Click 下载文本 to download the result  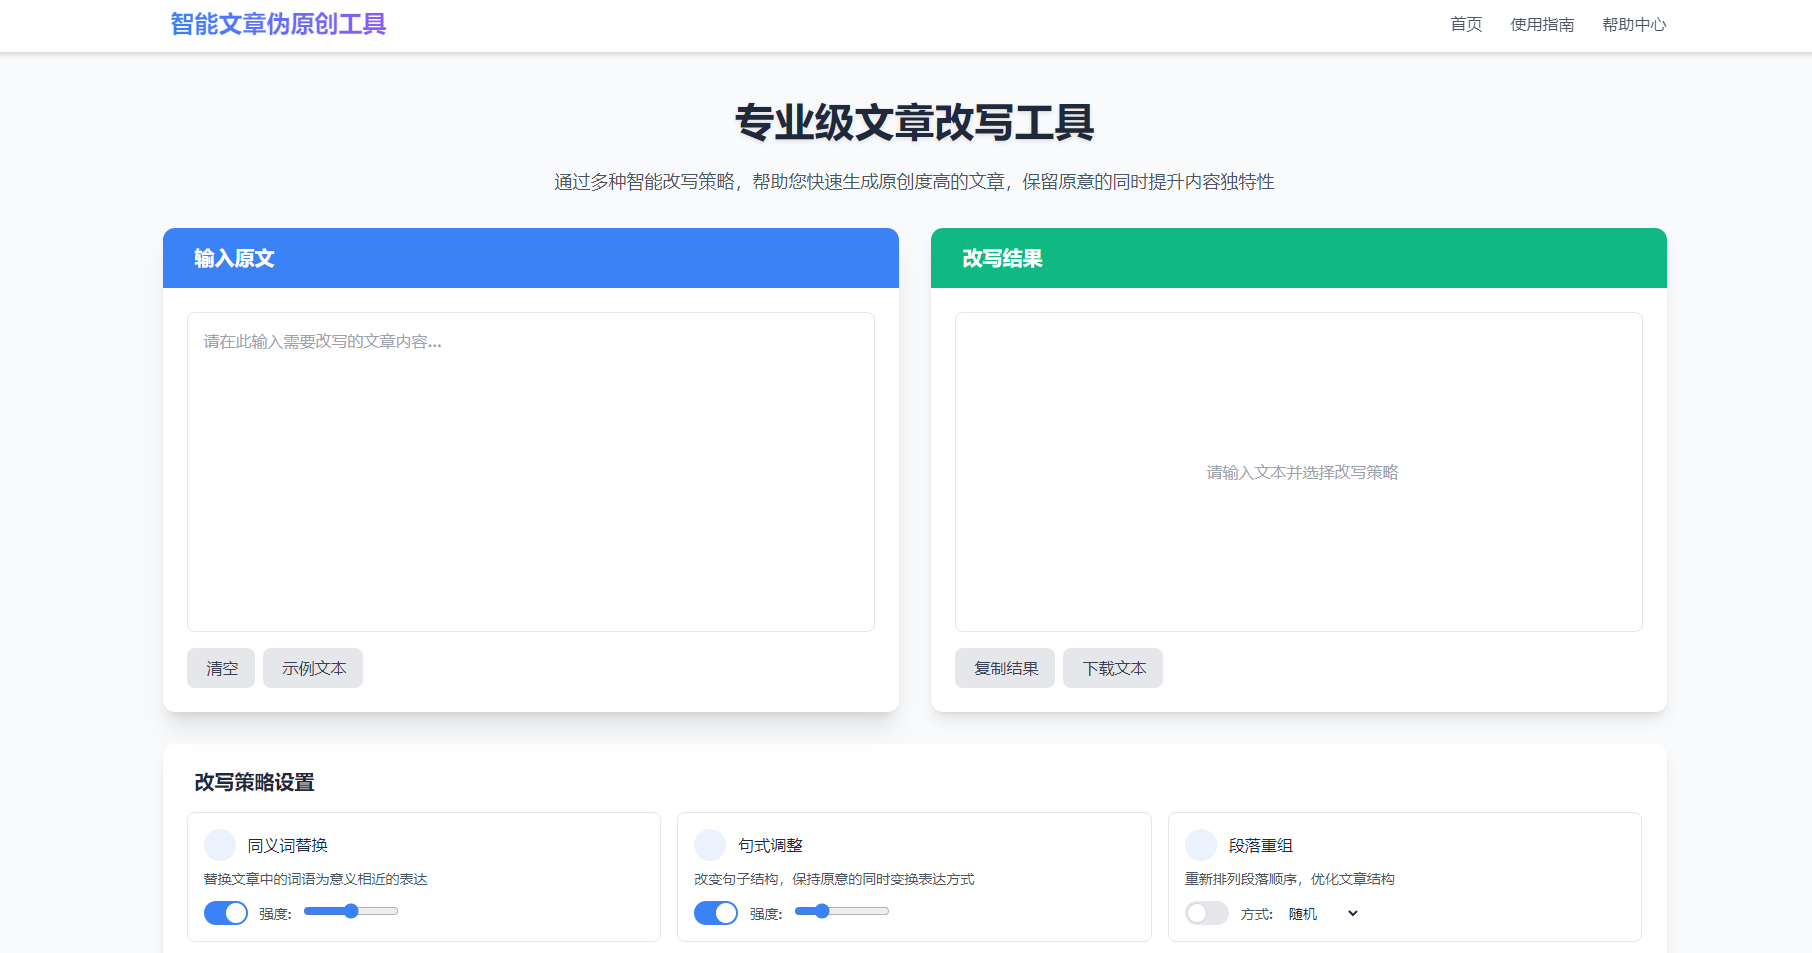click(1113, 668)
